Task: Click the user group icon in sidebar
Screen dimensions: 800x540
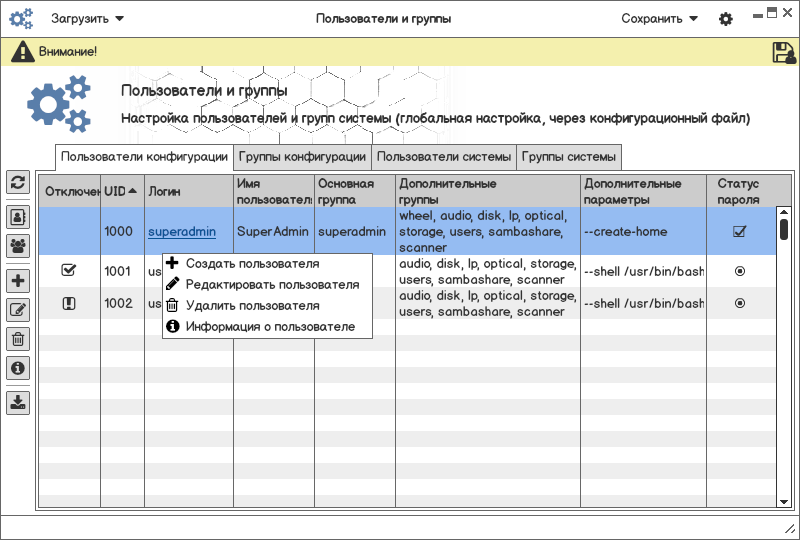Action: [x=18, y=245]
